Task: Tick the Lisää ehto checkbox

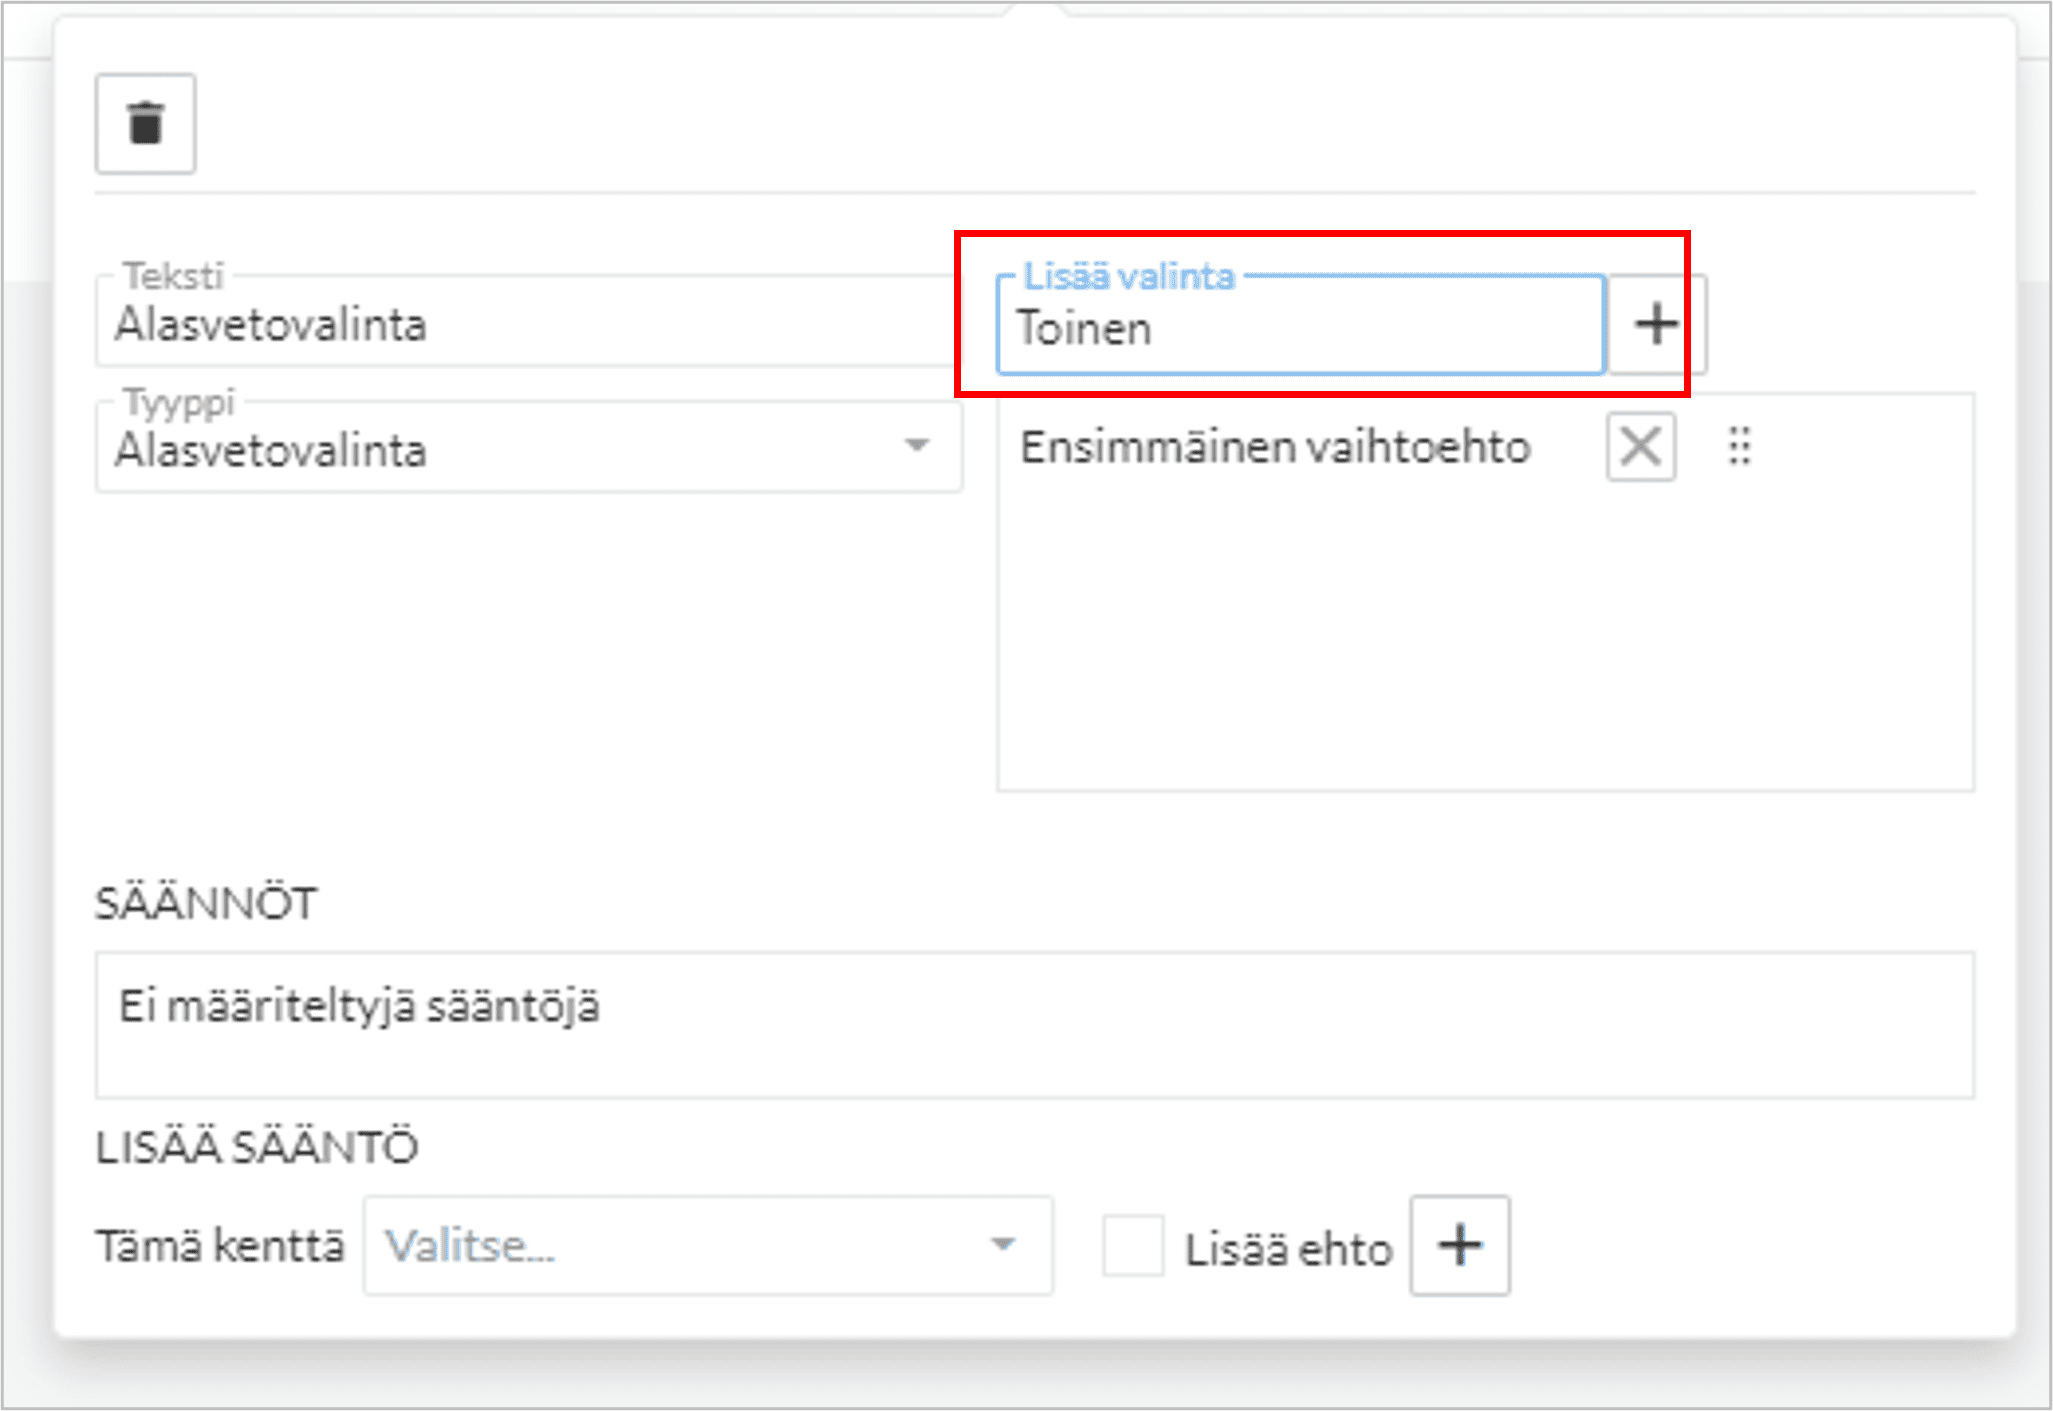Action: (x=1133, y=1246)
